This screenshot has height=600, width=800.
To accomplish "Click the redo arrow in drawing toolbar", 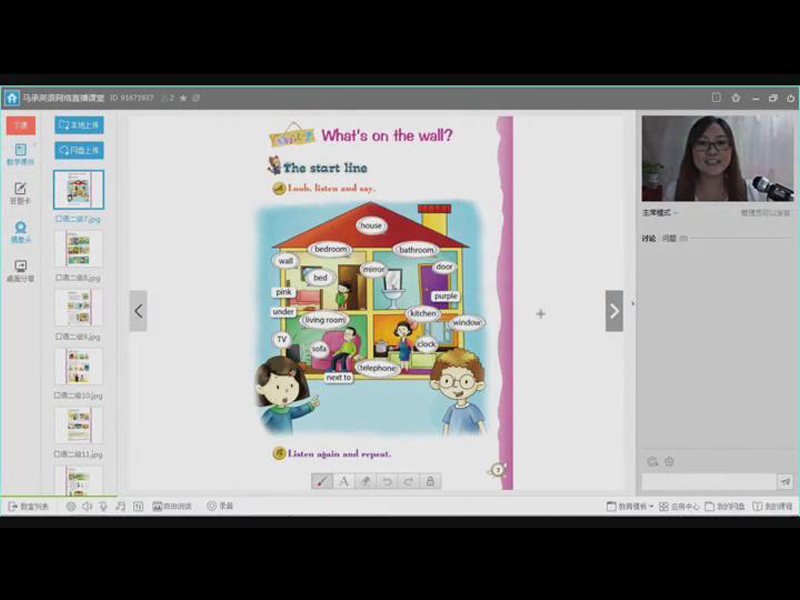I will 408,481.
